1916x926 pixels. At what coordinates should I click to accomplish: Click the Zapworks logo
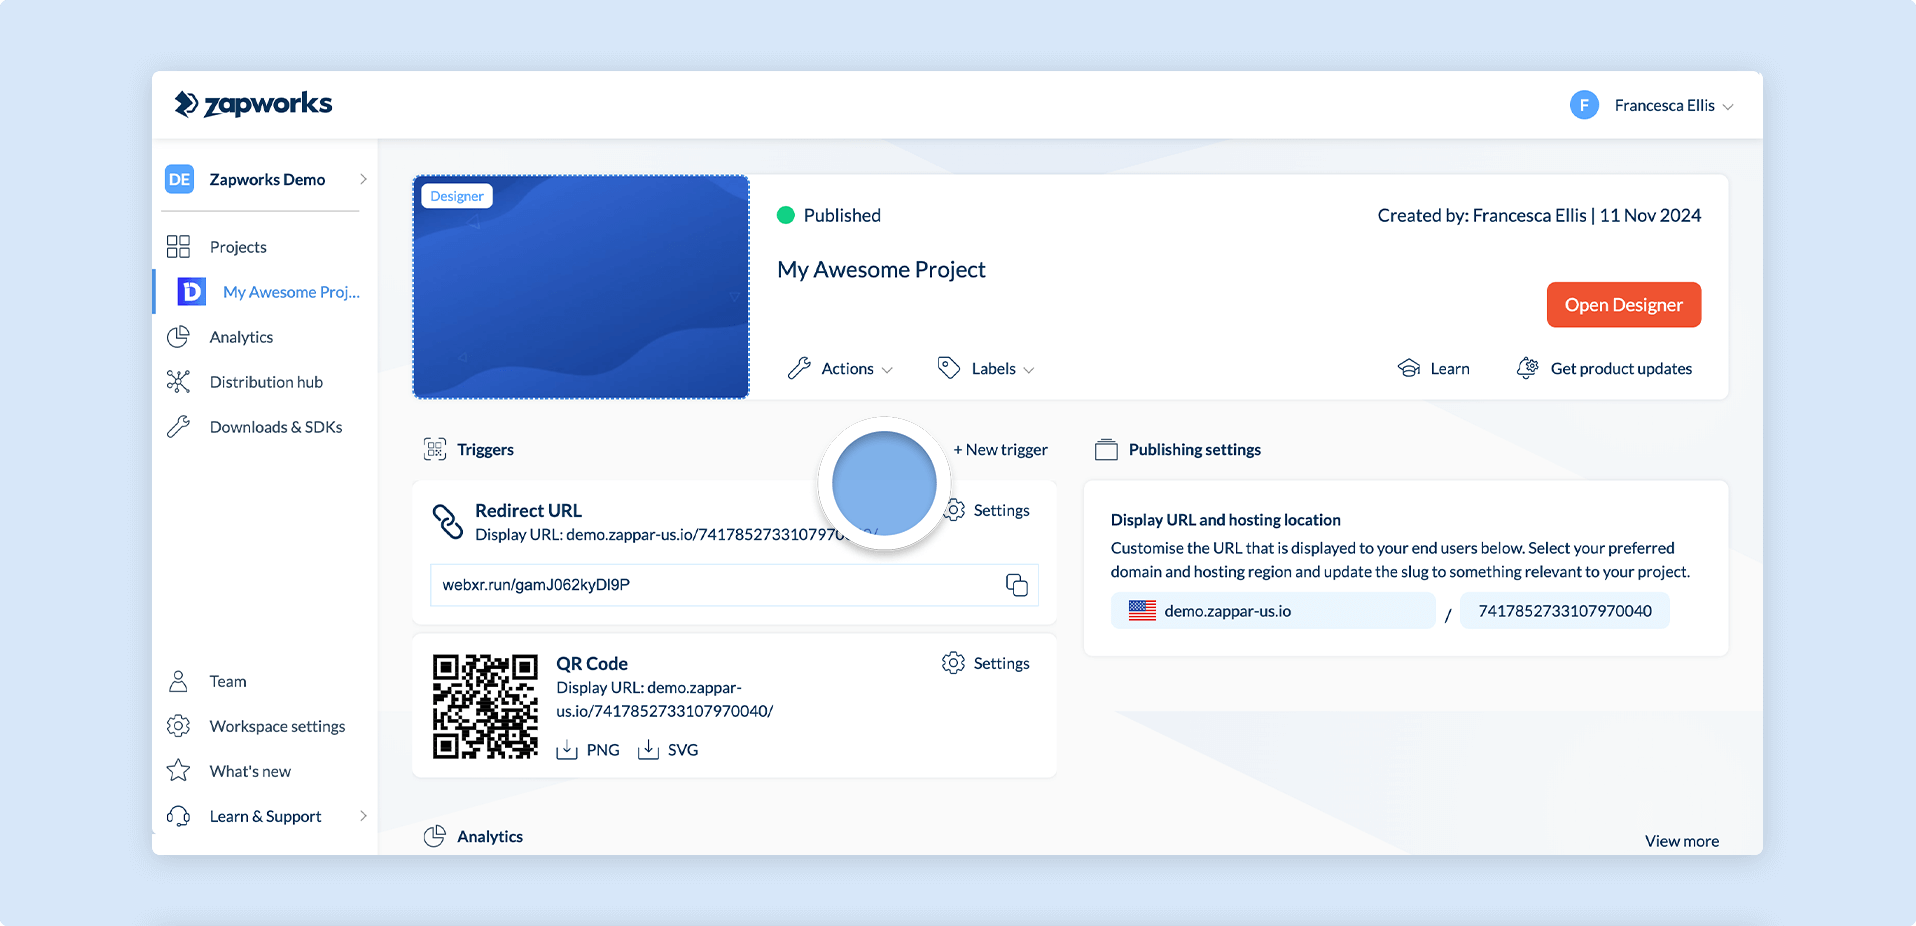coord(253,104)
